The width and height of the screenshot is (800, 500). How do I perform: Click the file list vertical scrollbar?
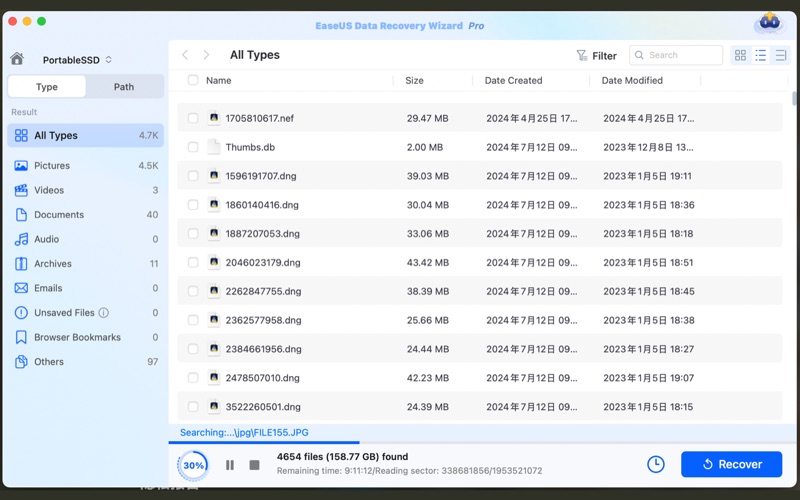[794, 98]
